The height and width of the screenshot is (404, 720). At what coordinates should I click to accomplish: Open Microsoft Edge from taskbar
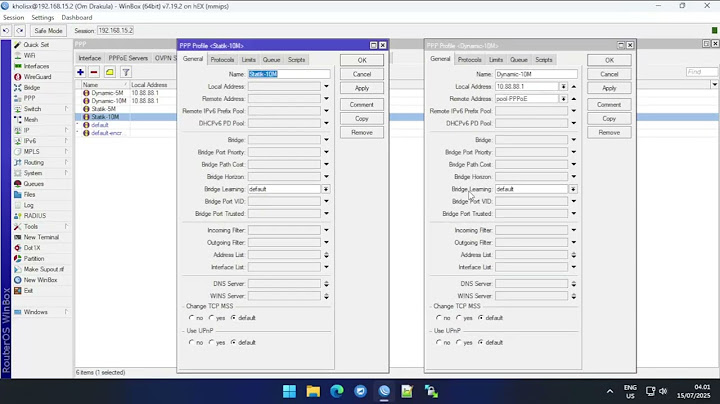click(x=337, y=391)
